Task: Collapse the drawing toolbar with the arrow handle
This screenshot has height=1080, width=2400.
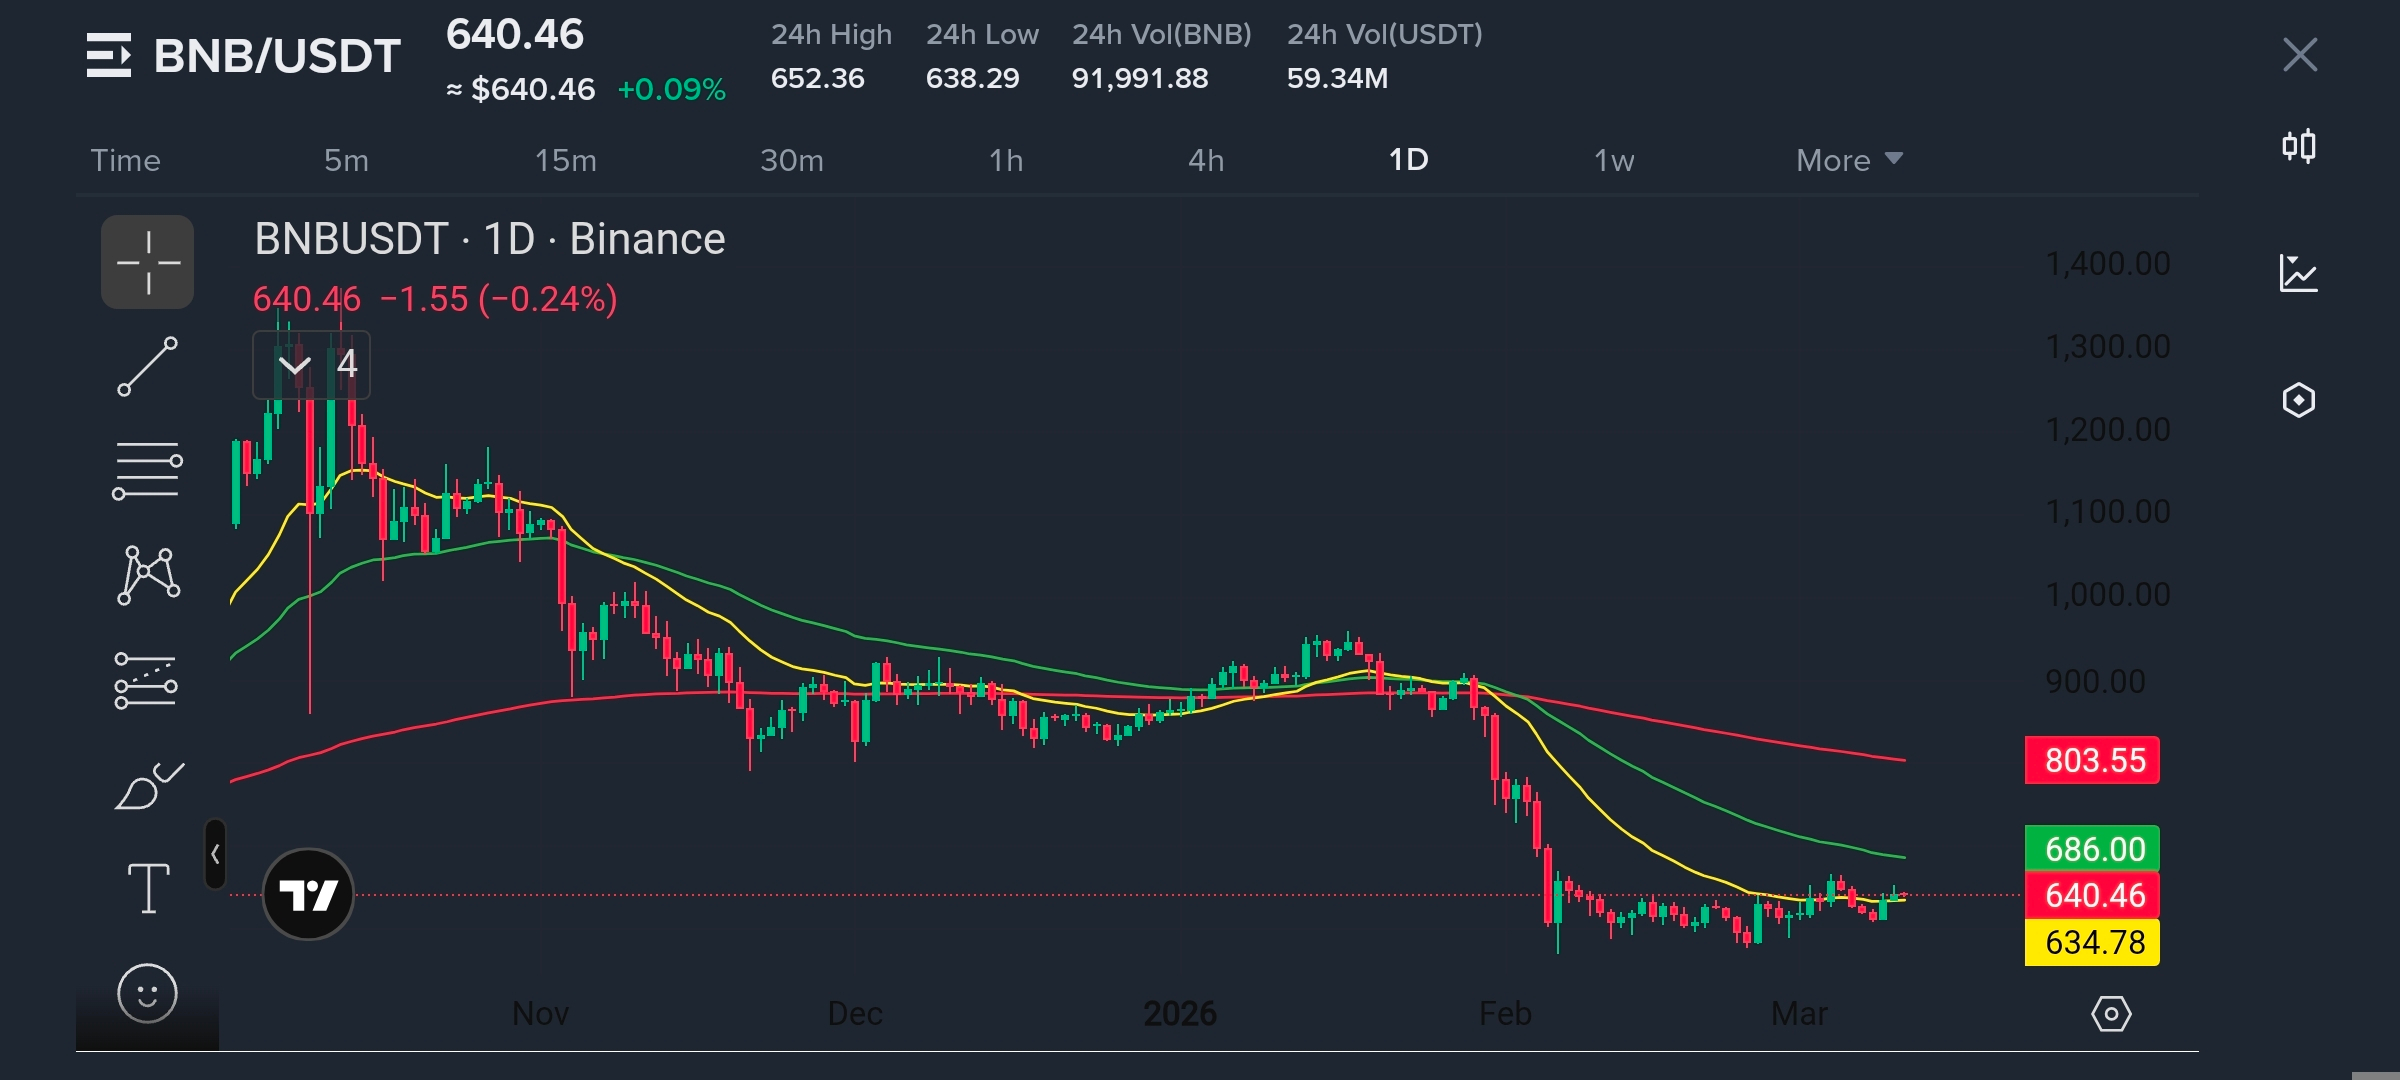Action: click(215, 854)
